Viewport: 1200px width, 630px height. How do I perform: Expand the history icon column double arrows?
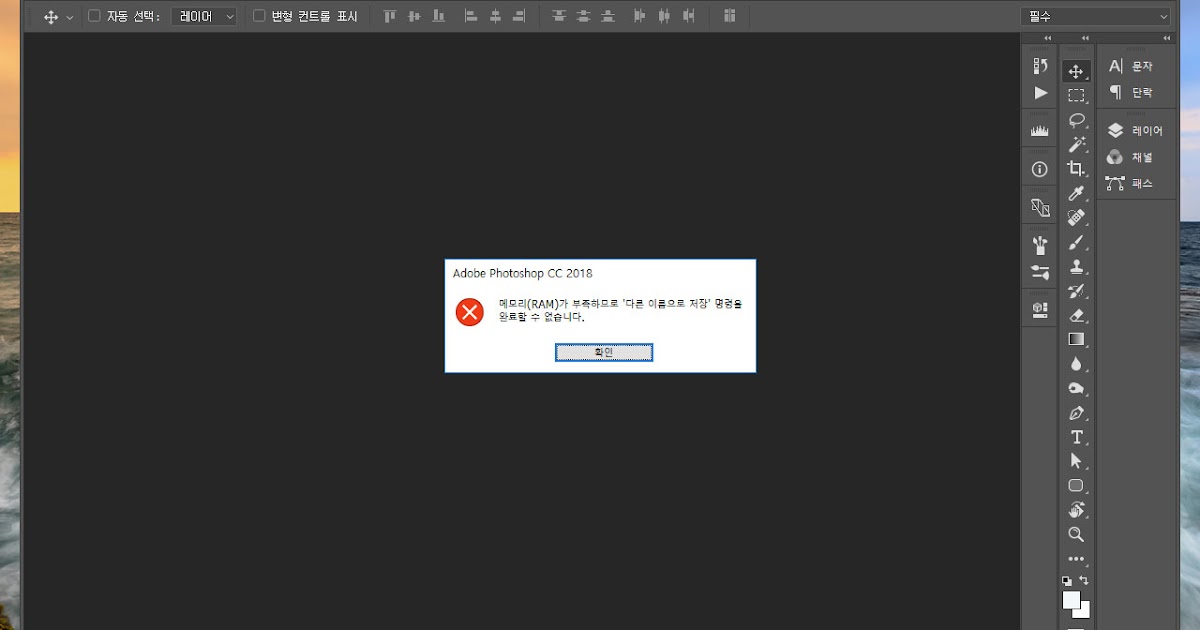pos(1047,38)
